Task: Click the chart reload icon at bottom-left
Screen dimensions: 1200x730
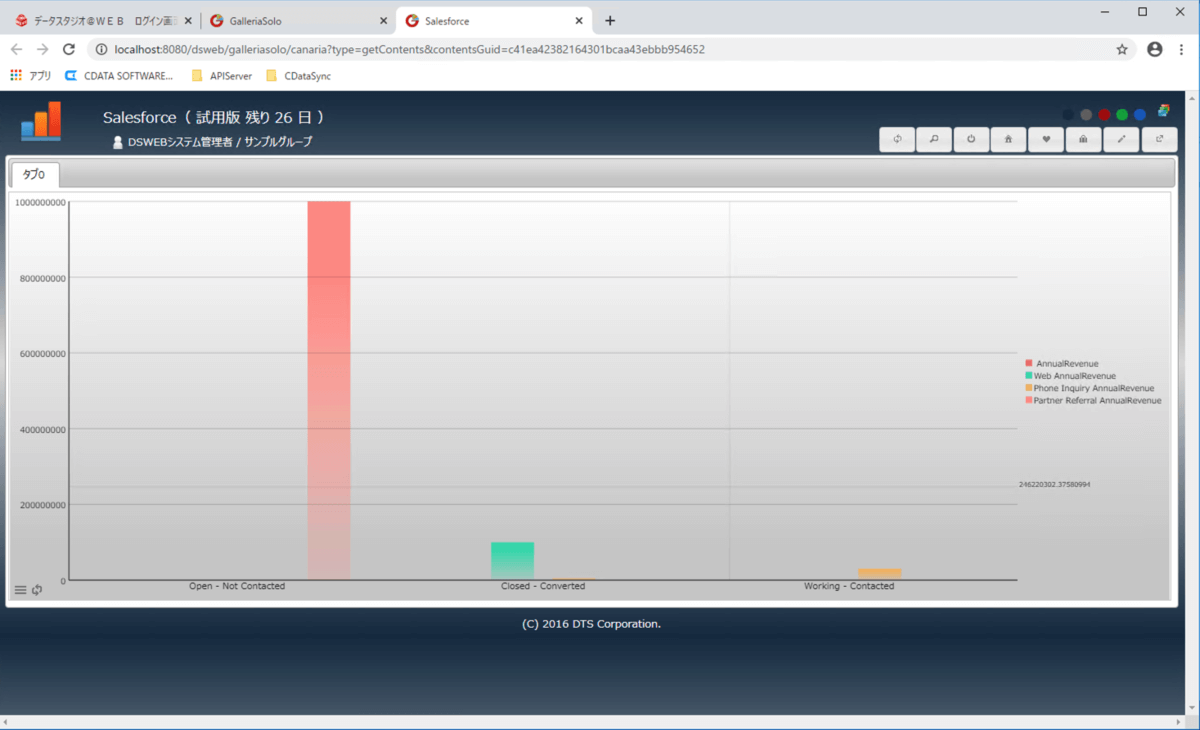Action: click(37, 590)
